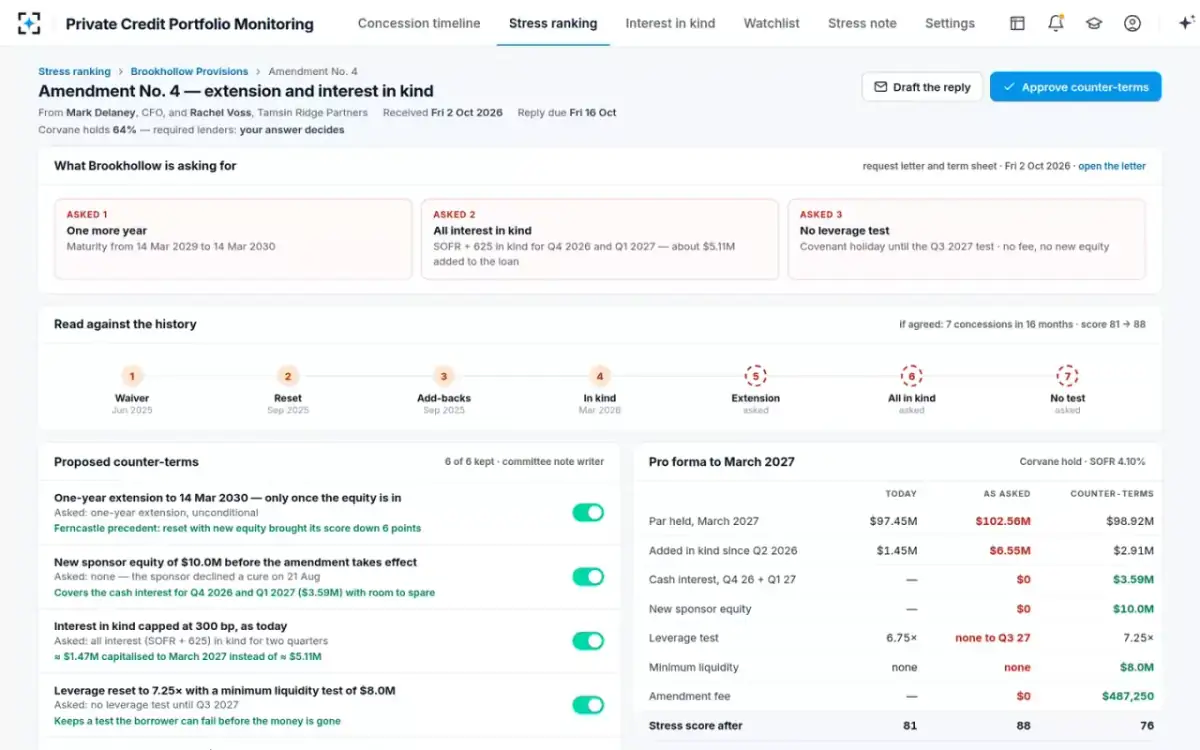Select the Asked 2 All interest in kind card

point(600,239)
